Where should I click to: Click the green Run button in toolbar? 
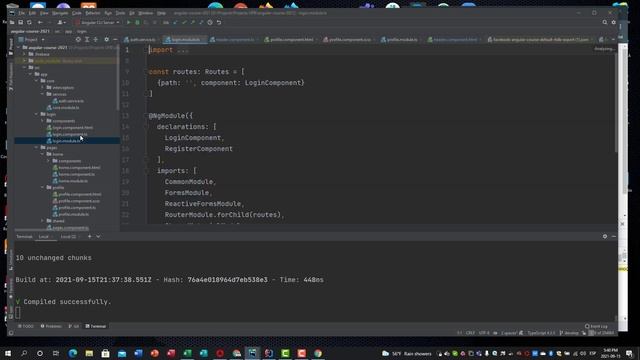click(129, 22)
